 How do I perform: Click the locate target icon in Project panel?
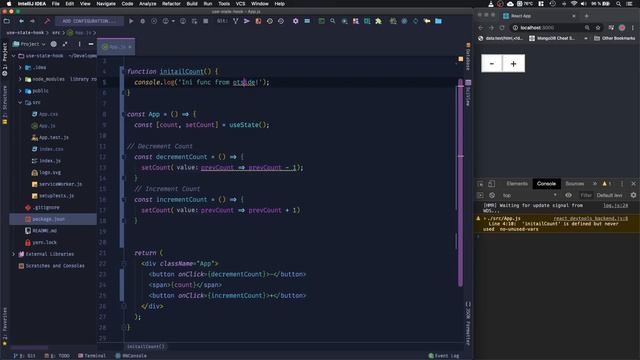pyautogui.click(x=53, y=44)
